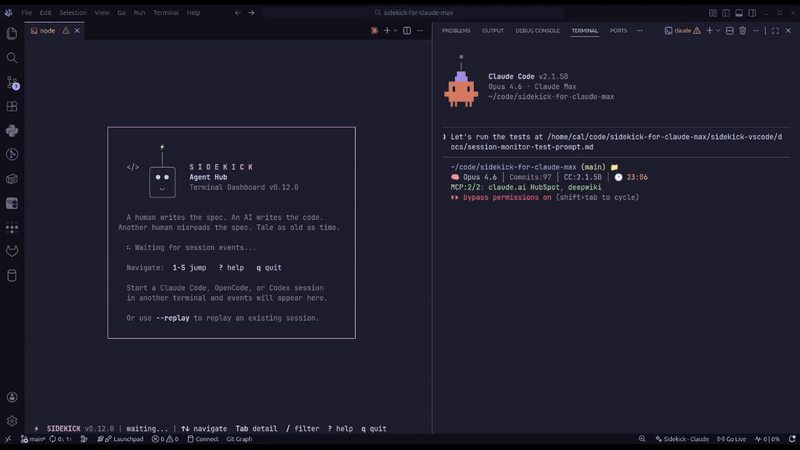800x450 pixels.
Task: Click Launchpad in the status bar
Action: point(120,439)
